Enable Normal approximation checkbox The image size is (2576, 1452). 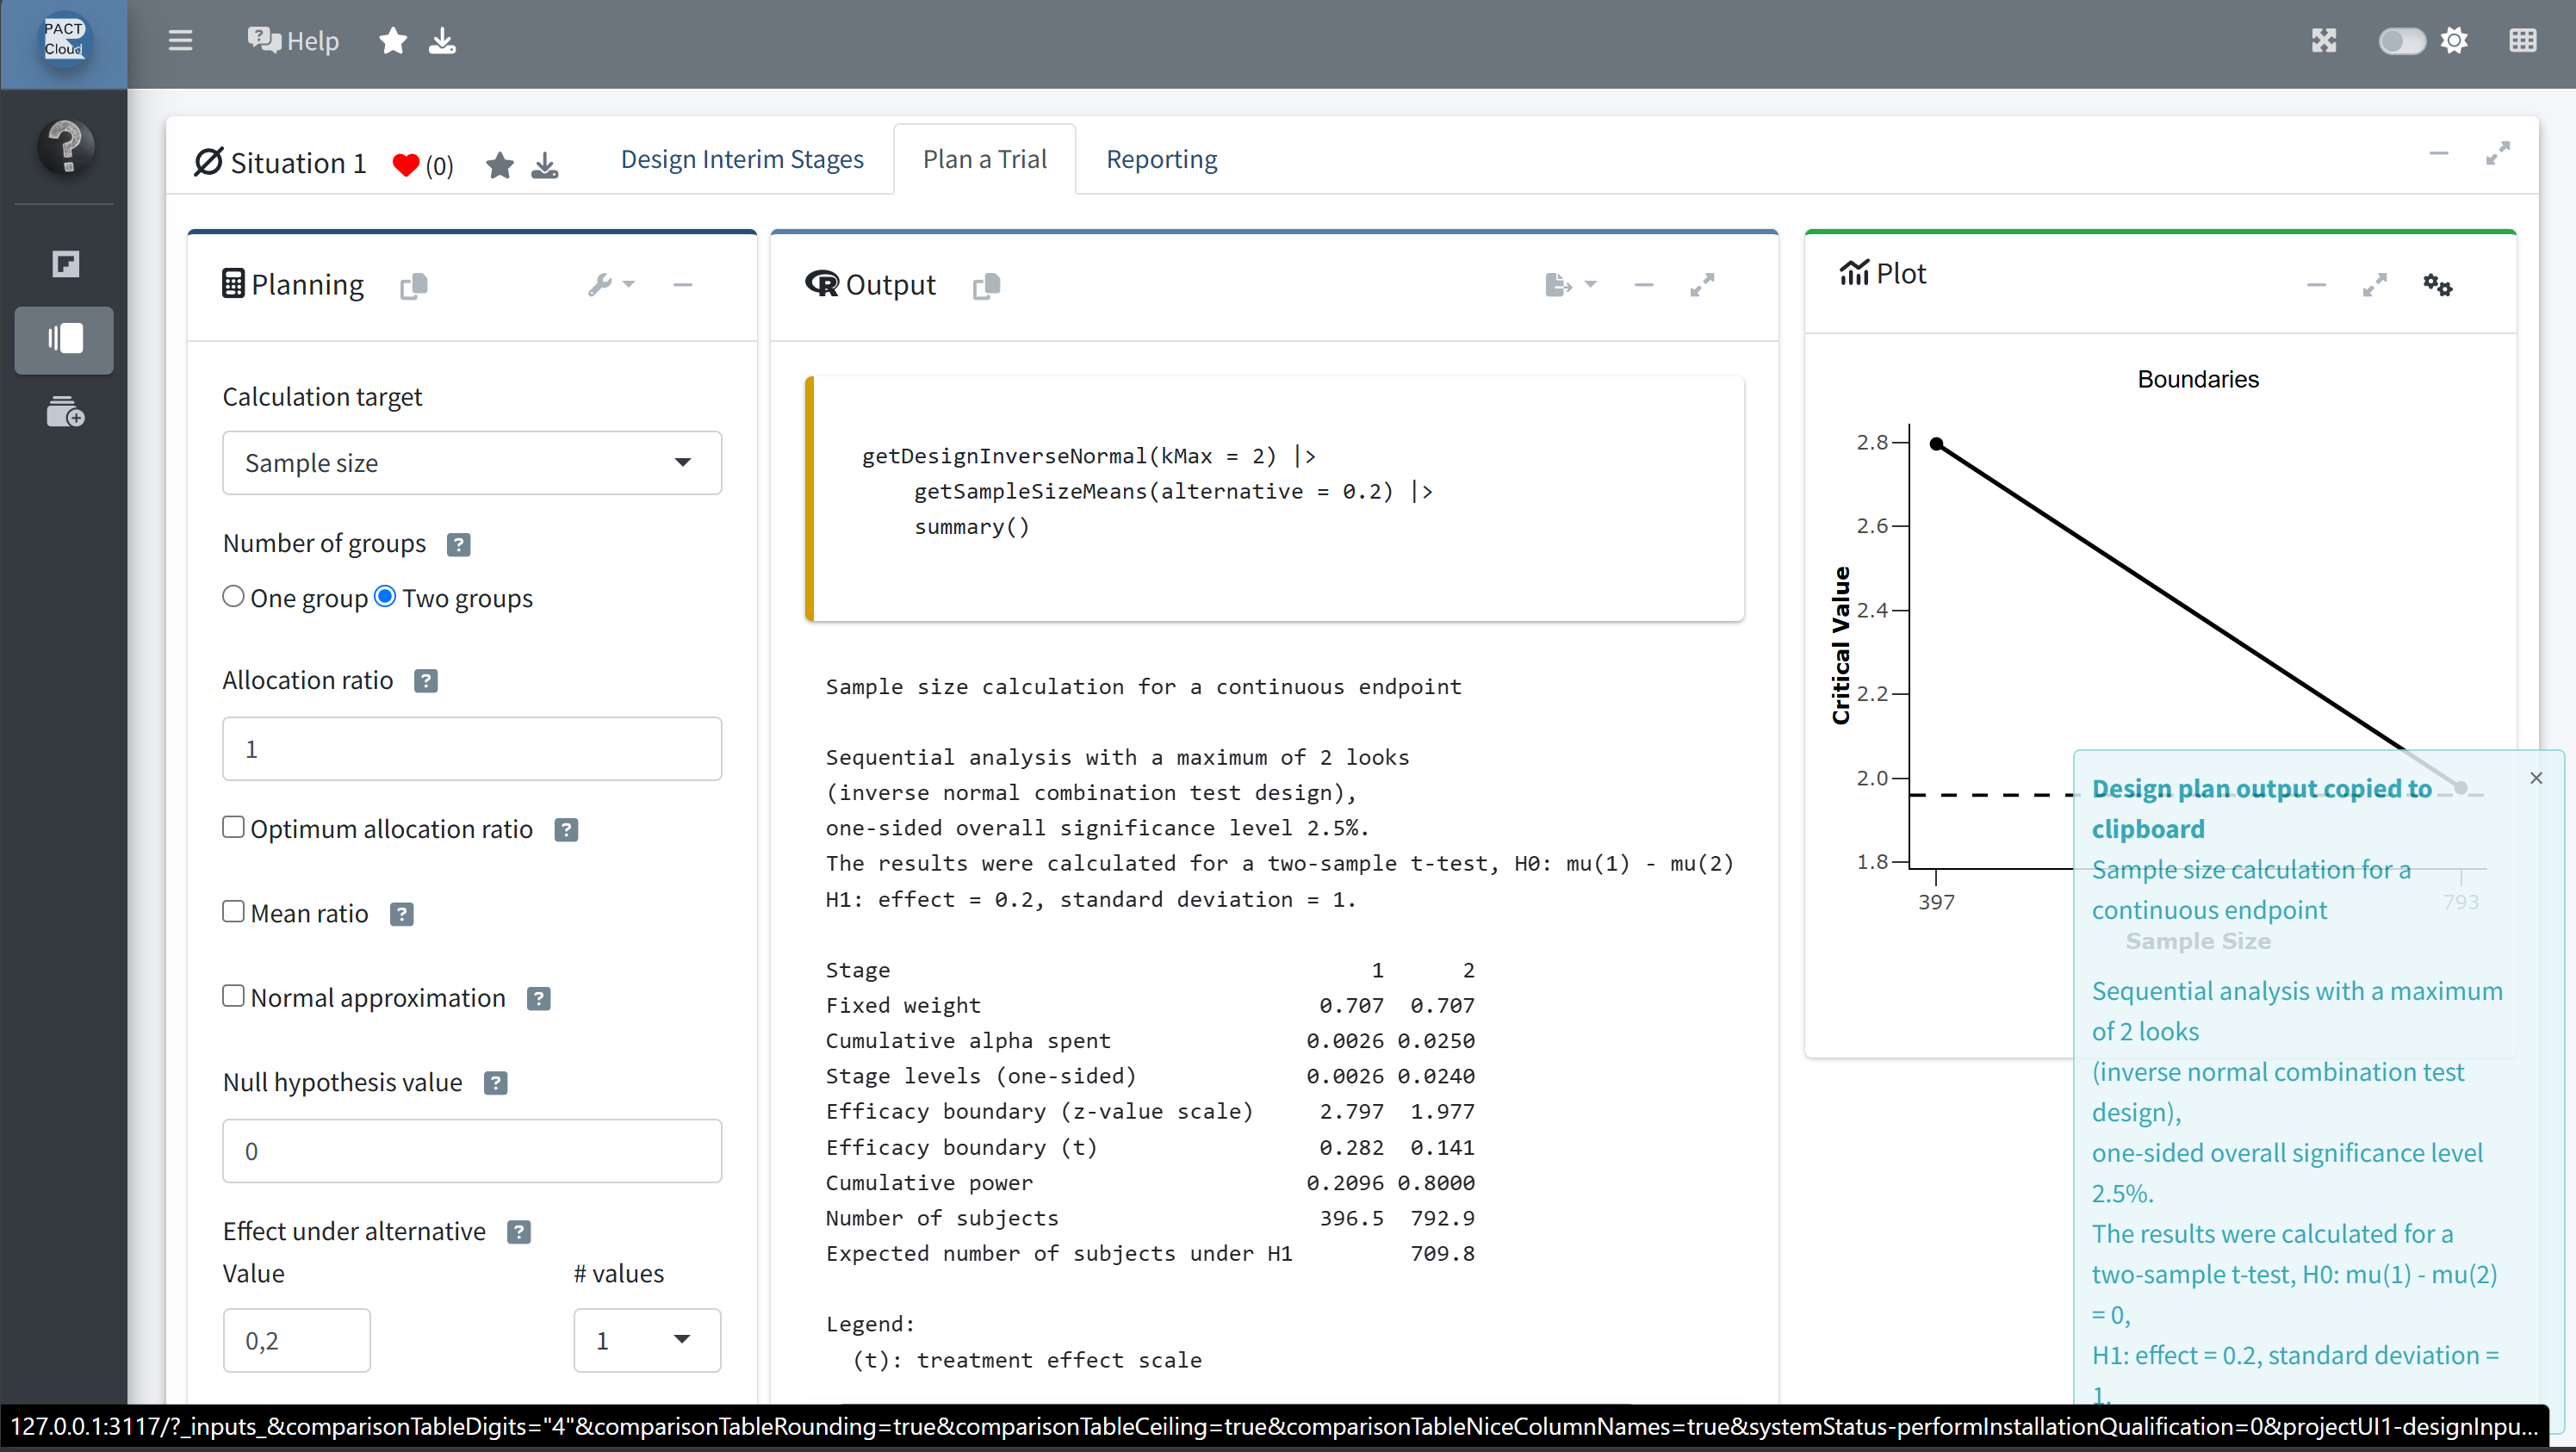[x=233, y=995]
